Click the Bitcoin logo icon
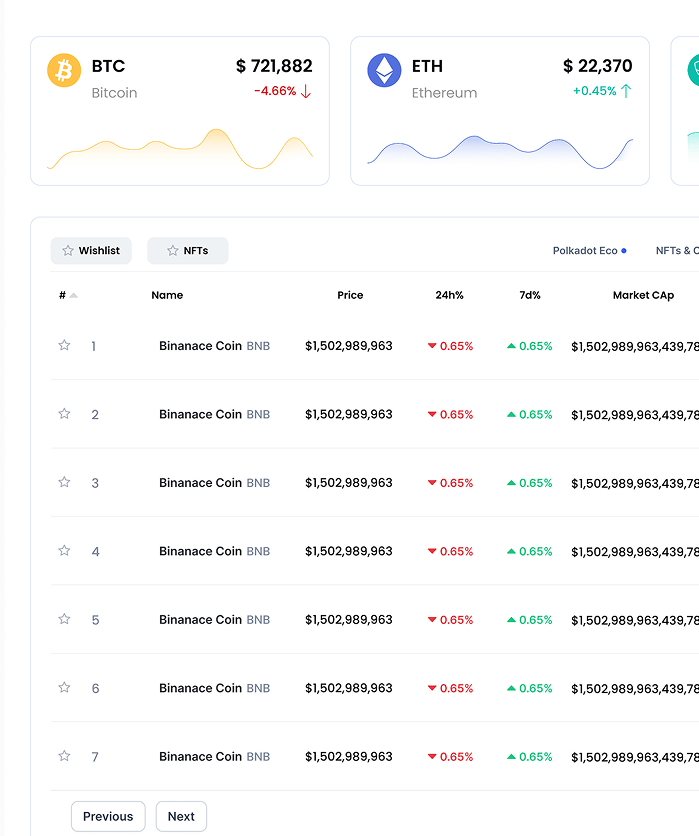This screenshot has height=836, width=699. point(64,70)
